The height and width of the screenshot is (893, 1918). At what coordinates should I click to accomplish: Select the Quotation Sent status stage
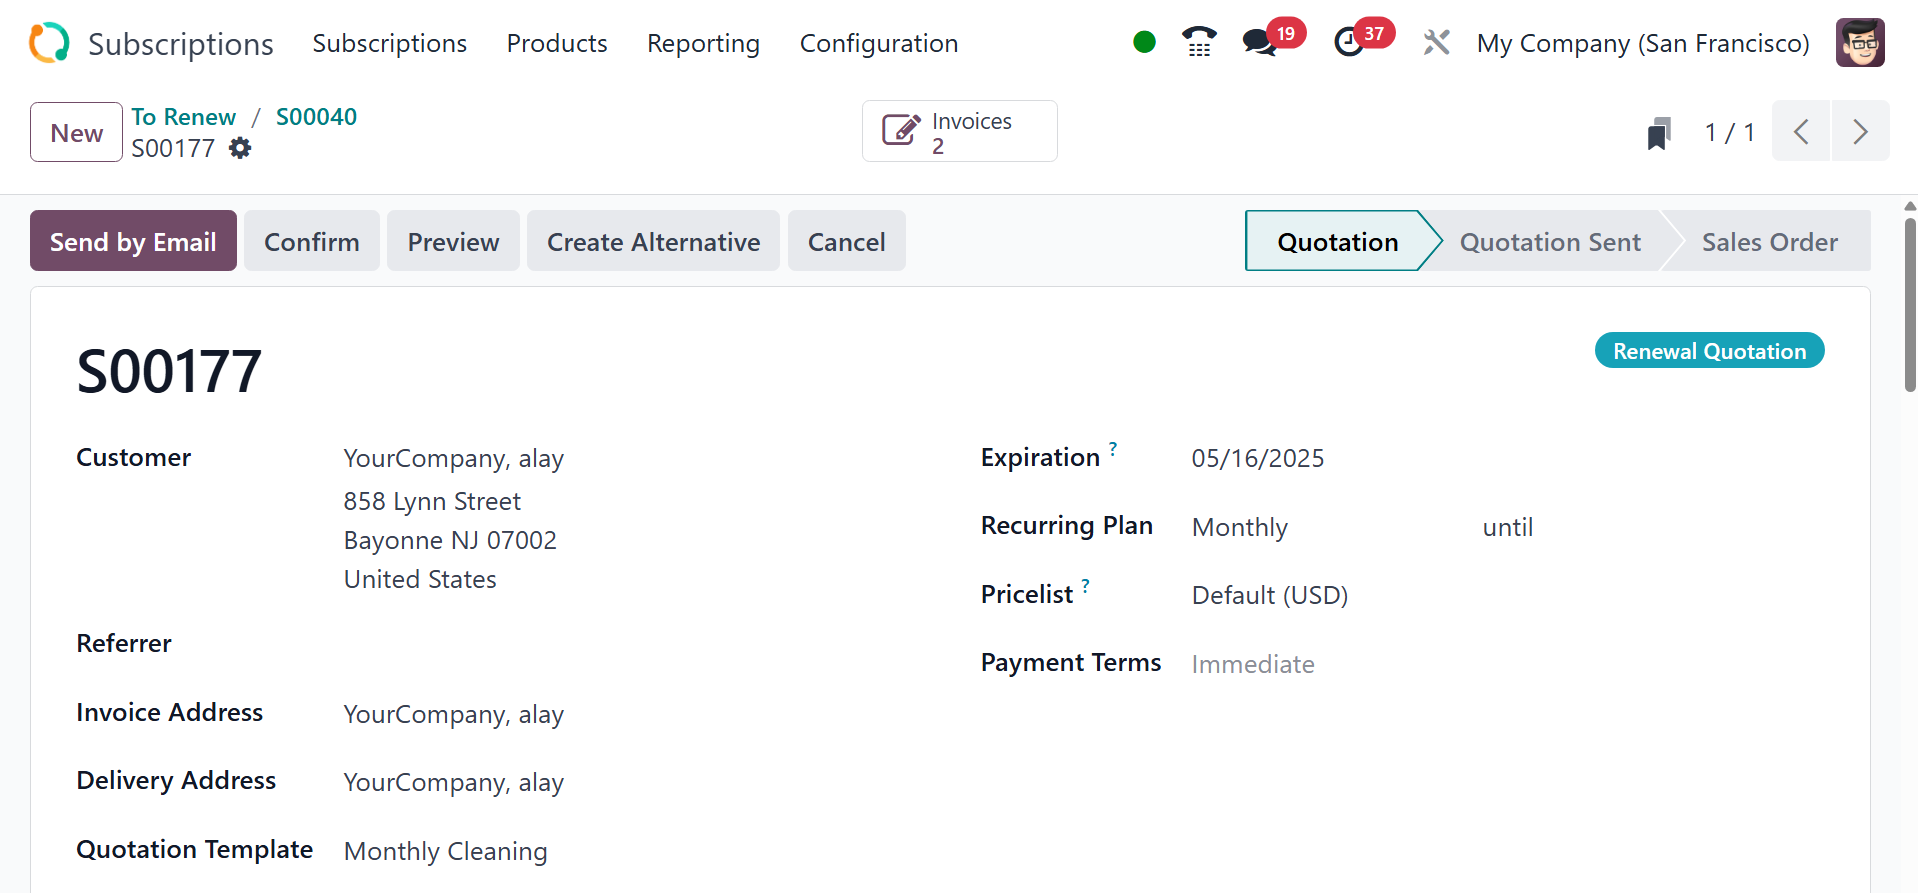(x=1549, y=242)
